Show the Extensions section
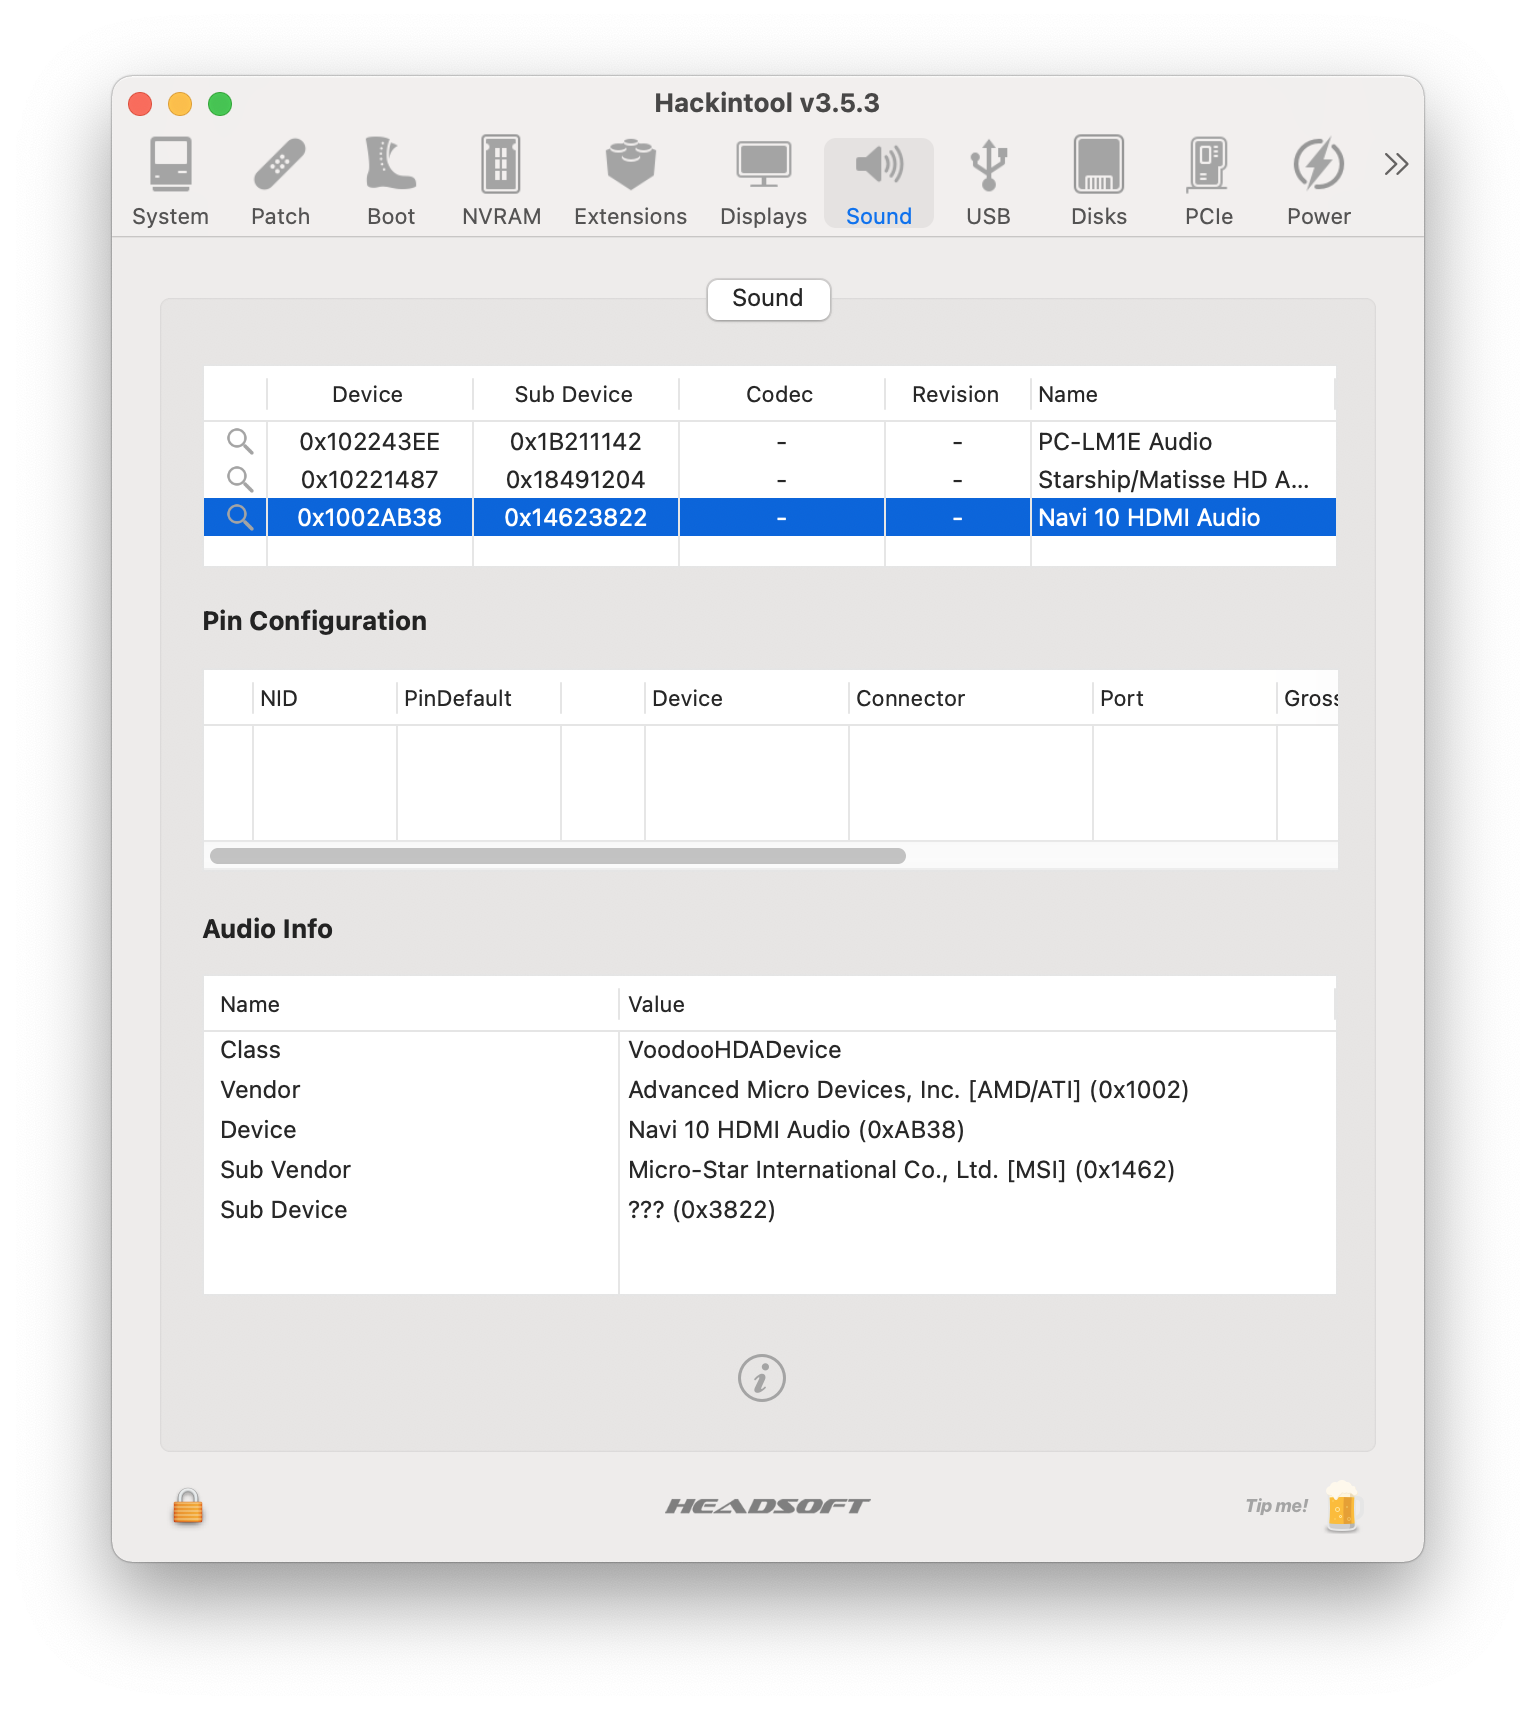This screenshot has width=1536, height=1710. (x=630, y=182)
